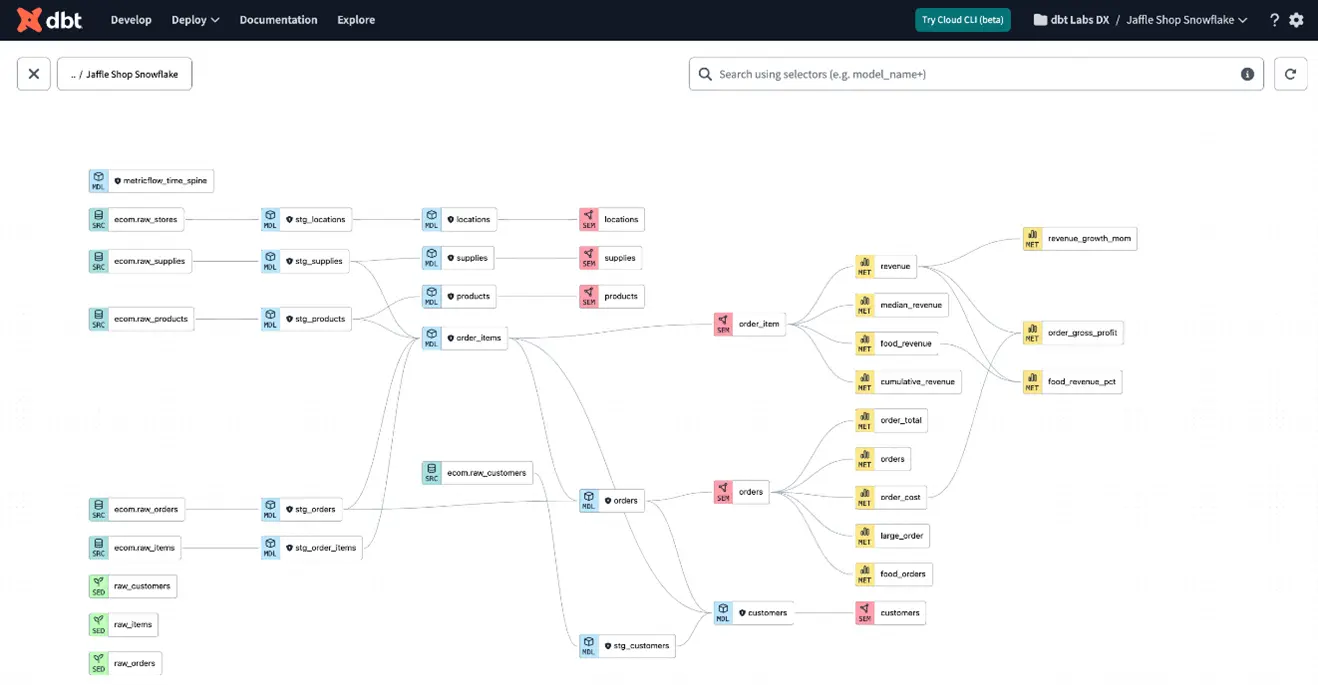
Task: Select the stg_customers model node
Action: point(628,646)
